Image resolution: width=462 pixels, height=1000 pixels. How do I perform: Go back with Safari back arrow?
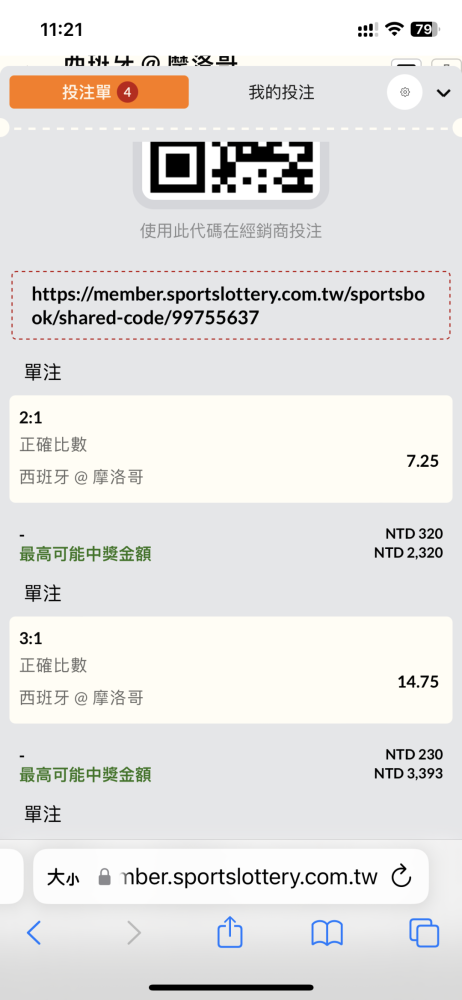click(x=34, y=933)
